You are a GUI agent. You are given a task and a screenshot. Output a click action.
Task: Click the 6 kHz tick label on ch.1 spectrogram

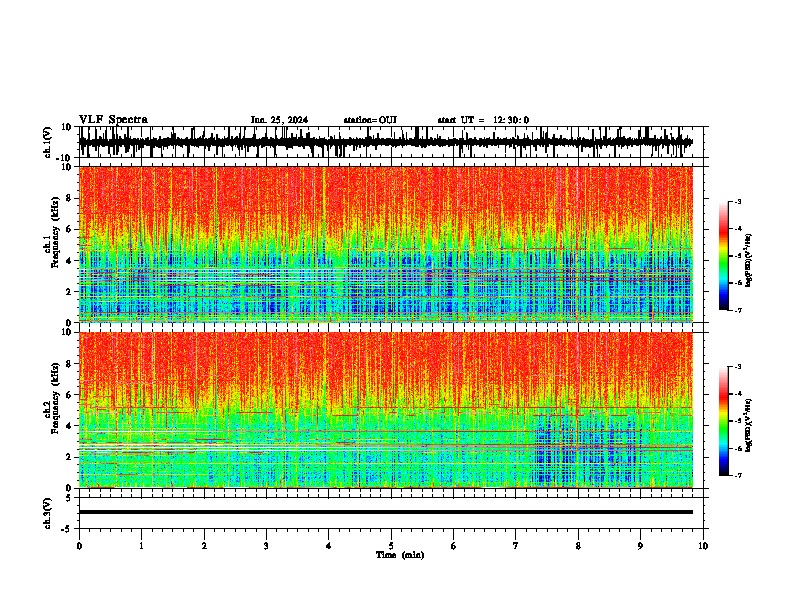click(69, 229)
